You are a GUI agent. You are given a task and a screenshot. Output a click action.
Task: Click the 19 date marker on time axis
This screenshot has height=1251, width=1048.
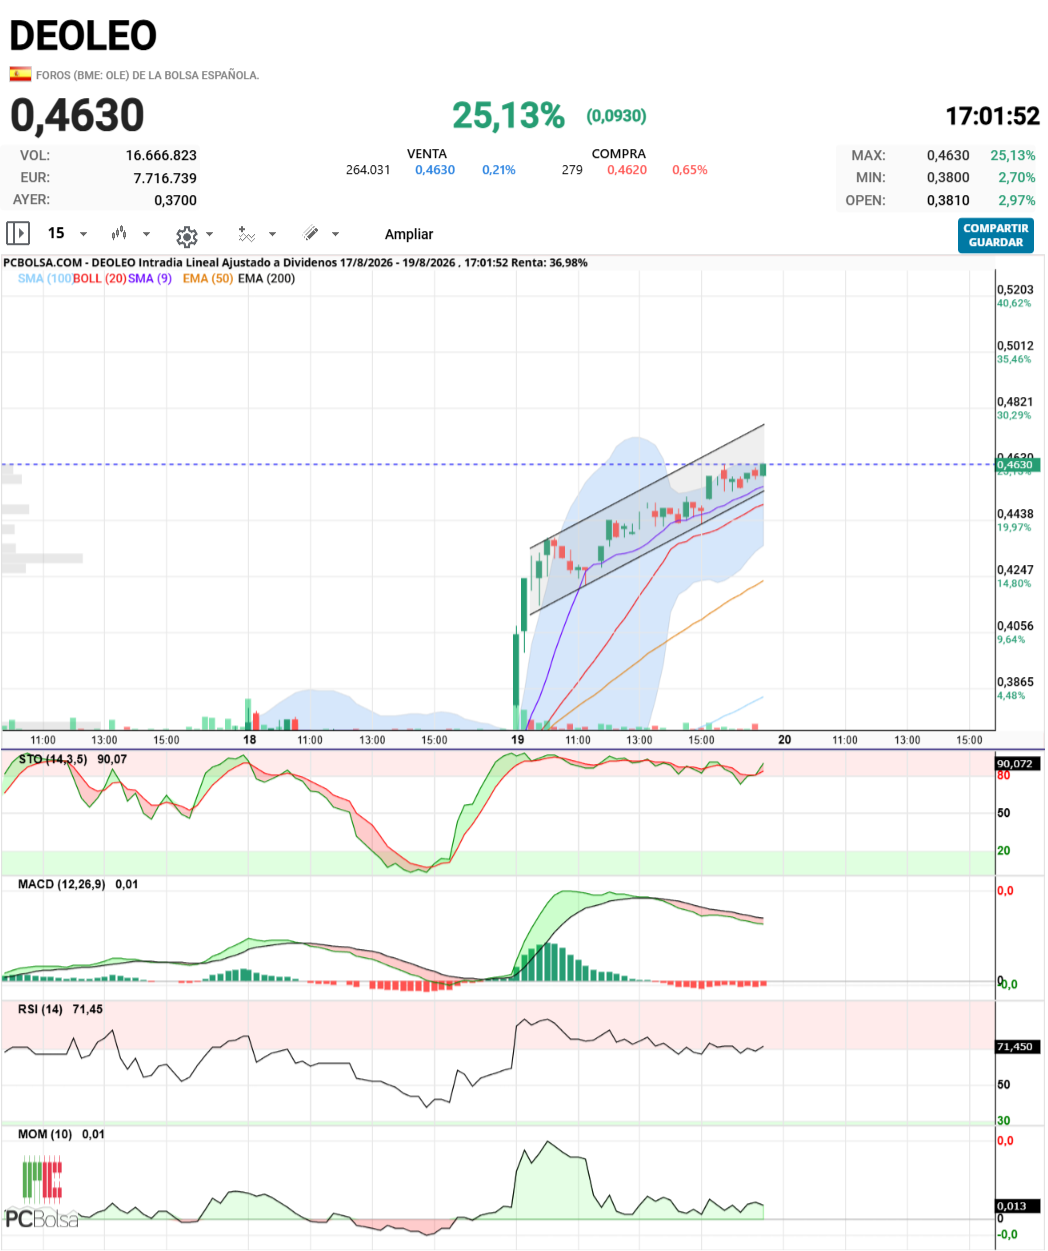click(x=518, y=740)
